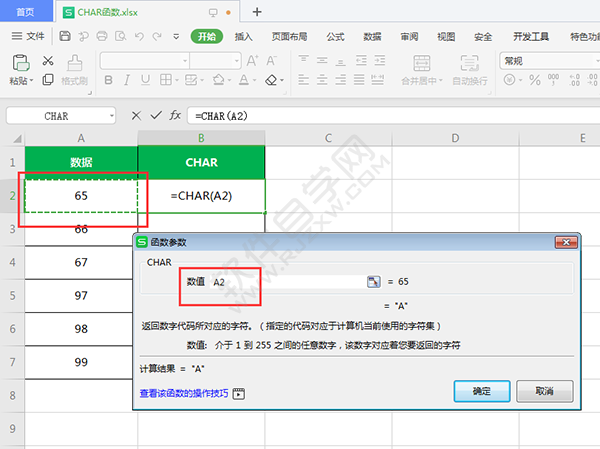600x449 pixels.
Task: Click the fx insert function icon
Action: click(x=175, y=116)
